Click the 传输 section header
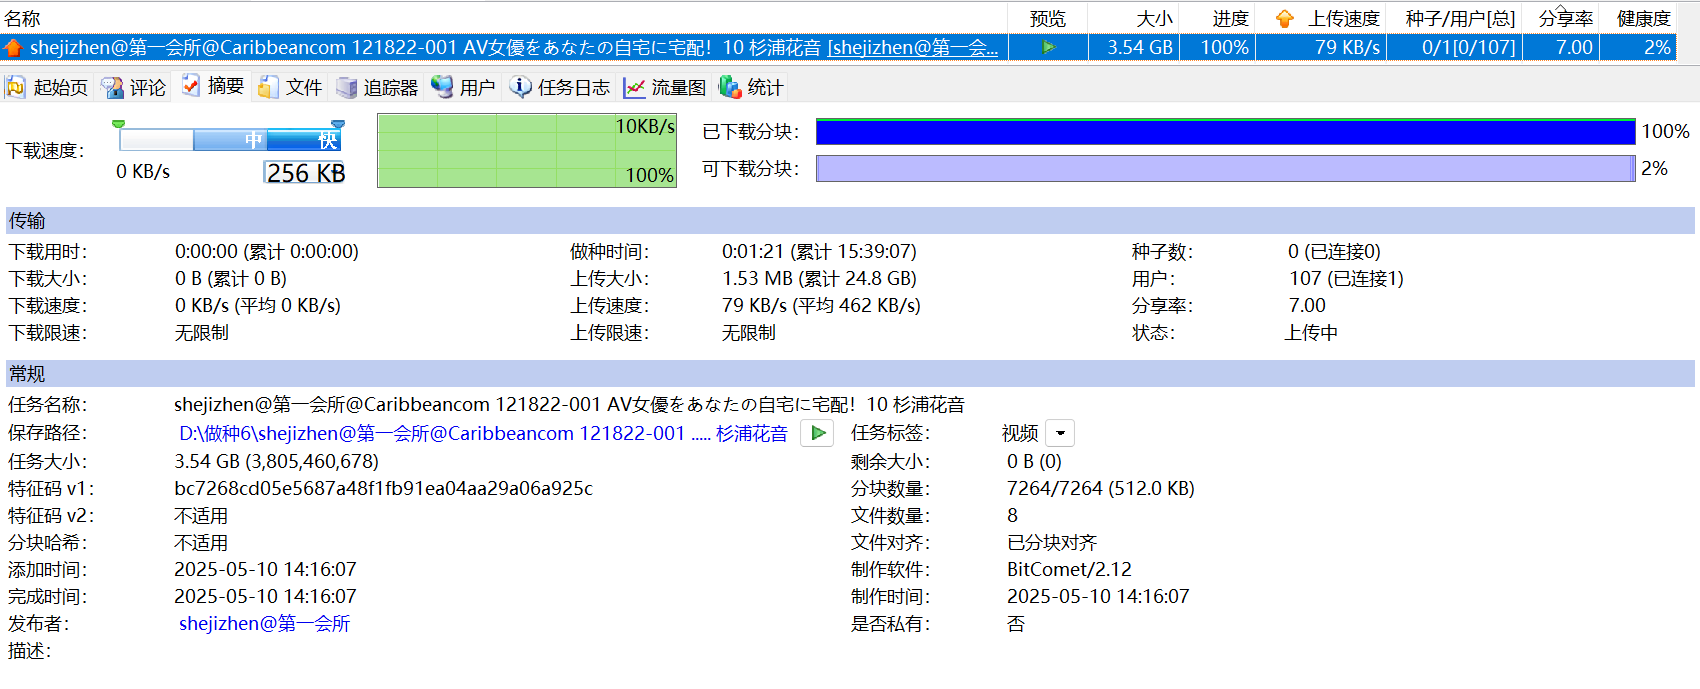Image resolution: width=1700 pixels, height=689 pixels. click(850, 221)
